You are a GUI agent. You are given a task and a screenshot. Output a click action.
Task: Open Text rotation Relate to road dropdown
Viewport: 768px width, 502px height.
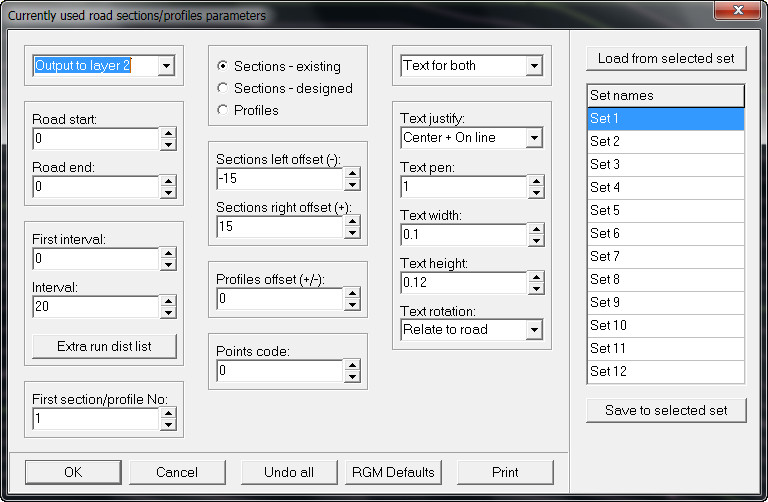pyautogui.click(x=534, y=330)
